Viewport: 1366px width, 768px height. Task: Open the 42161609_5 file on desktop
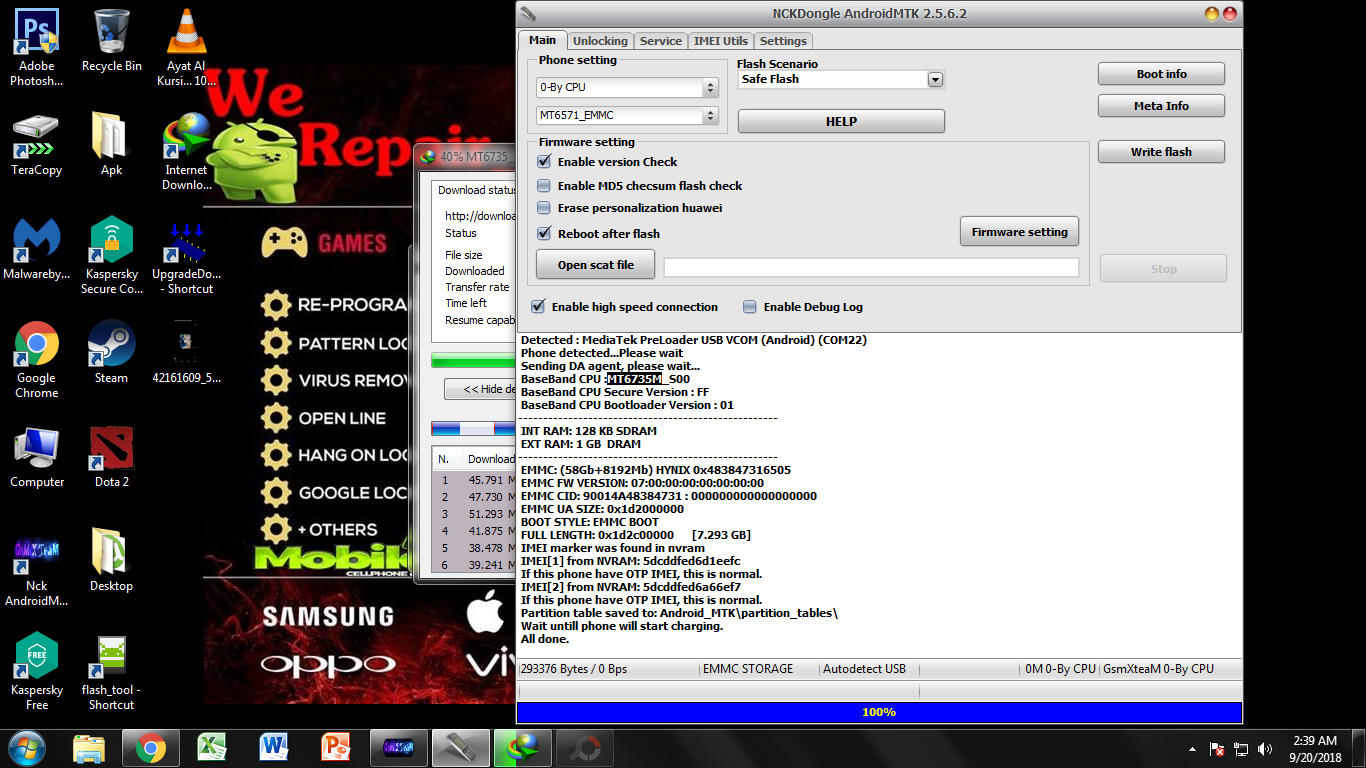[186, 353]
